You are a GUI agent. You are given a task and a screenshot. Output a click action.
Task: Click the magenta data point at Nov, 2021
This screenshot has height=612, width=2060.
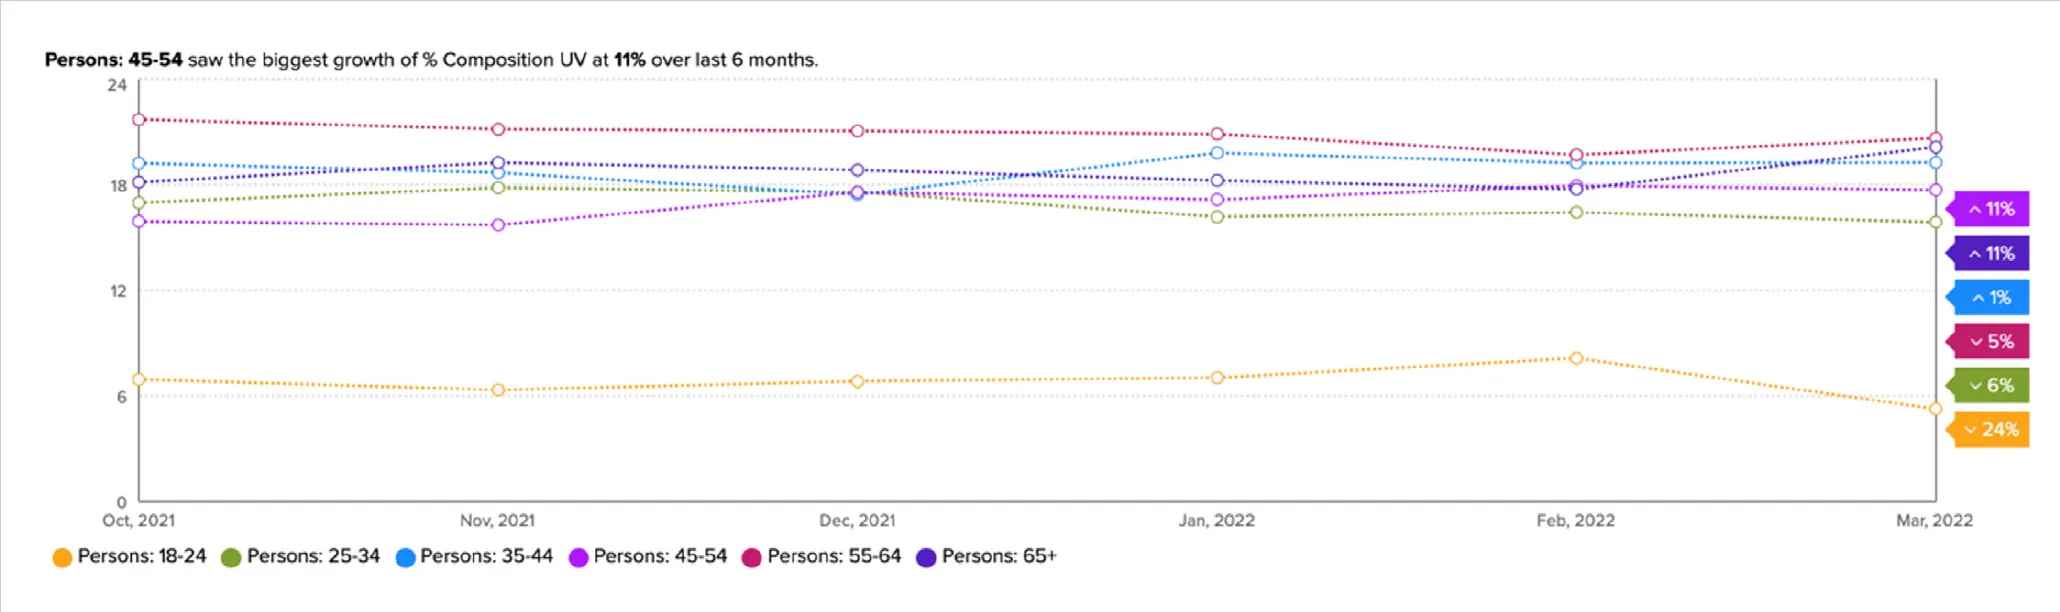pos(498,225)
